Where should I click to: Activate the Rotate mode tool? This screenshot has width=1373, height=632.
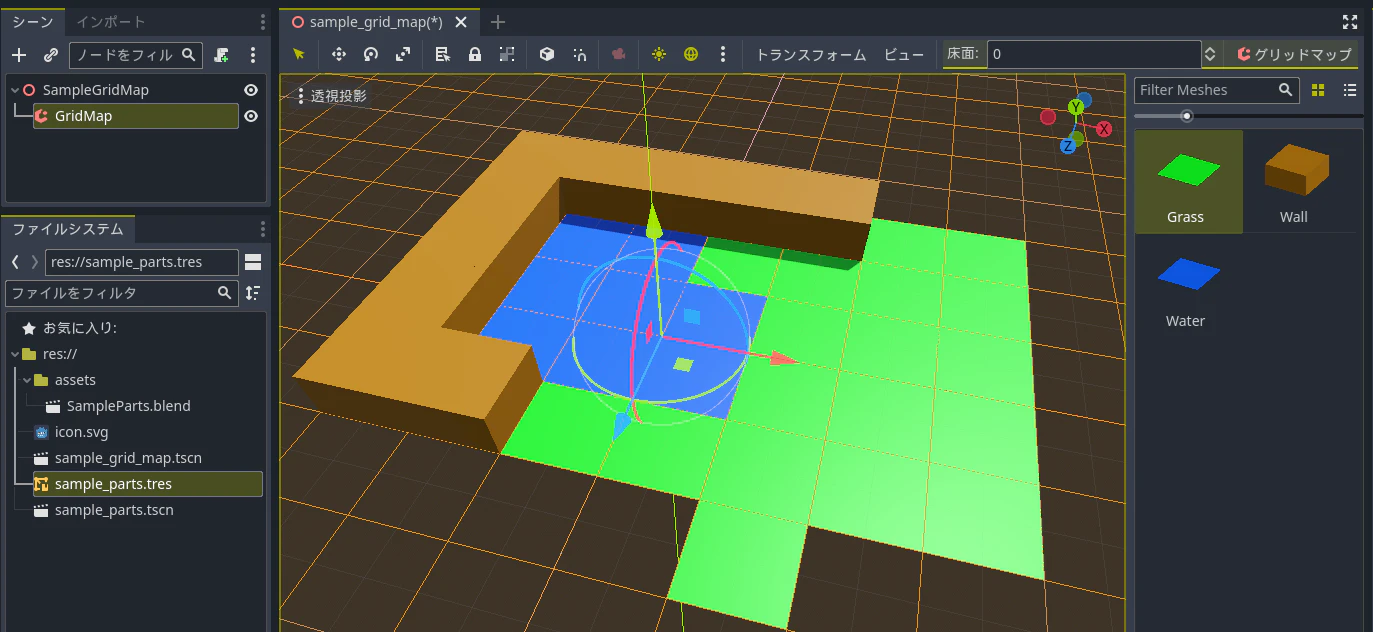coord(370,55)
